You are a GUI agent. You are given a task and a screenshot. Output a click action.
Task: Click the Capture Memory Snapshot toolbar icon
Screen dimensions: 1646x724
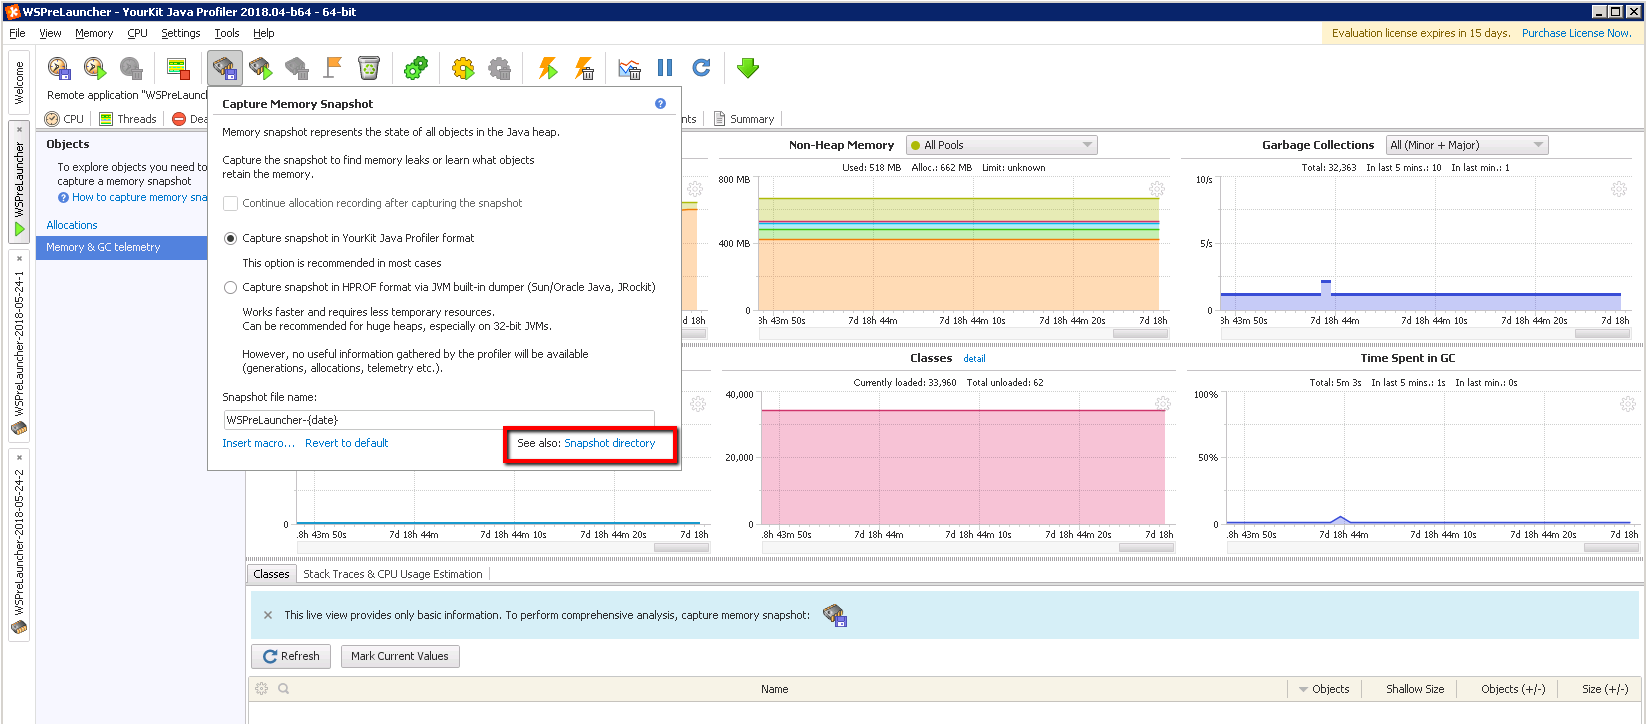pyautogui.click(x=224, y=68)
